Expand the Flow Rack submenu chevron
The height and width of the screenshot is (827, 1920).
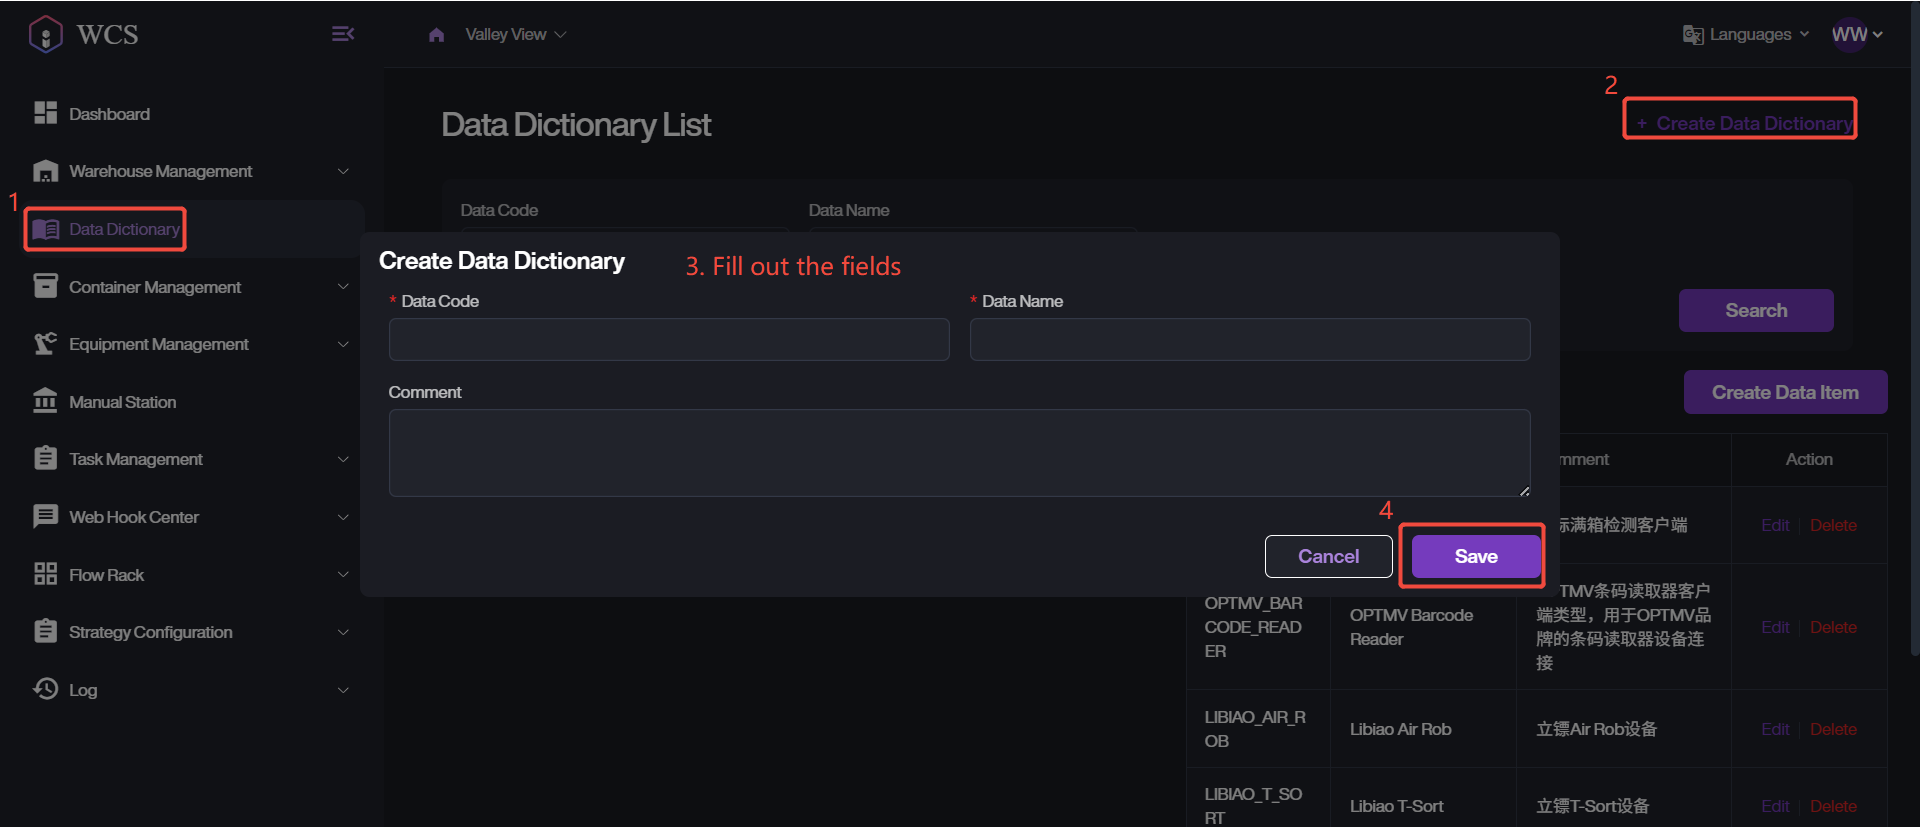click(343, 574)
